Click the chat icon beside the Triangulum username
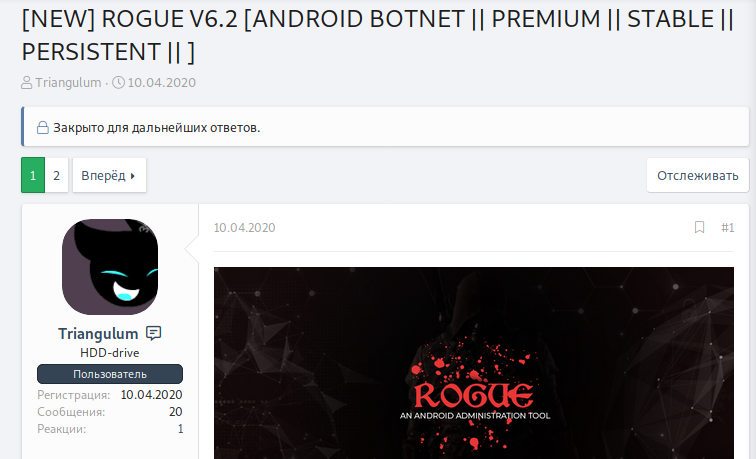The image size is (756, 459). coord(153,333)
